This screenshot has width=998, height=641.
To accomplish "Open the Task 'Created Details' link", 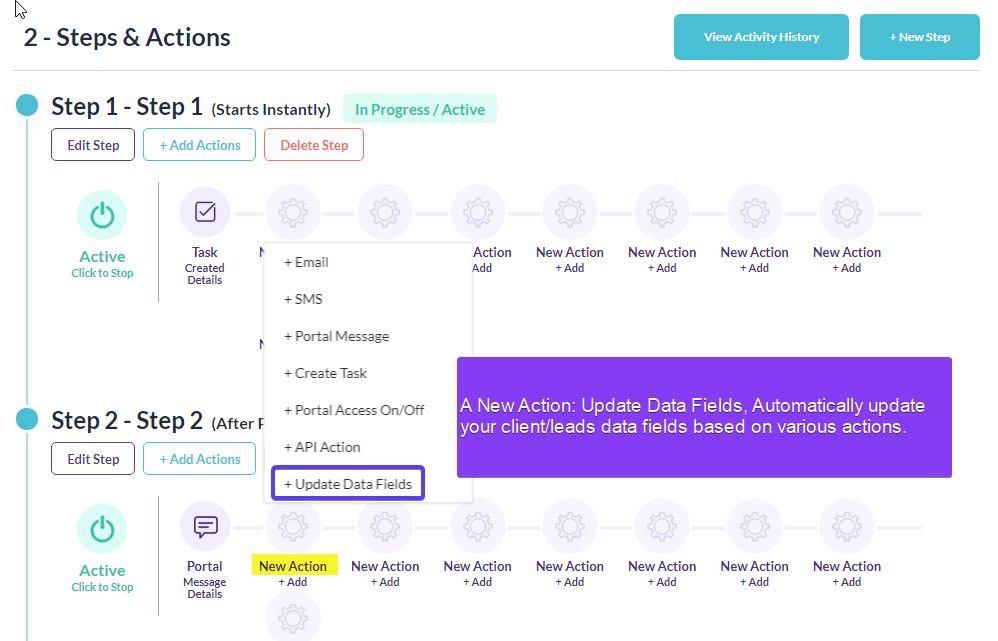I will point(205,274).
